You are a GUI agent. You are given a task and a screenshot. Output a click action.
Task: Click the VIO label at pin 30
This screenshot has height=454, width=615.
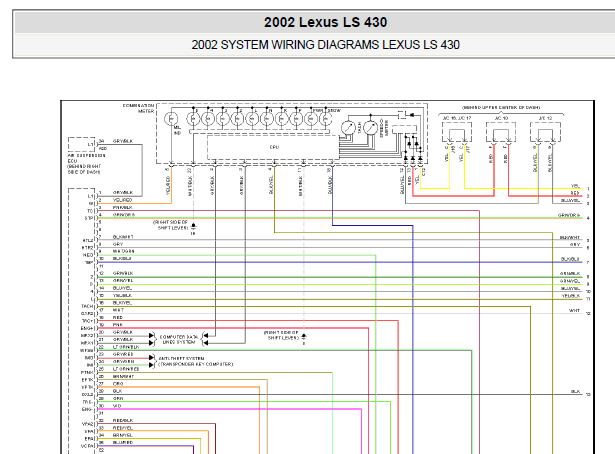click(x=117, y=406)
